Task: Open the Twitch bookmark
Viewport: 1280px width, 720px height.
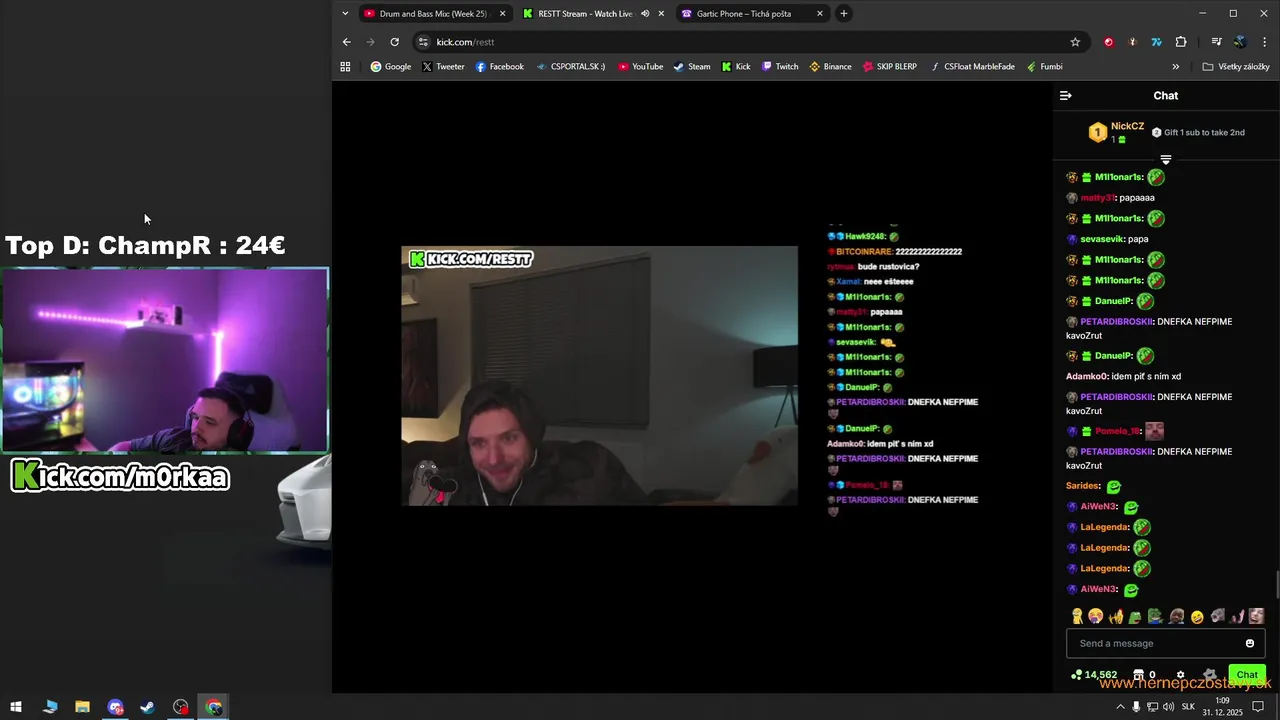Action: pyautogui.click(x=780, y=67)
